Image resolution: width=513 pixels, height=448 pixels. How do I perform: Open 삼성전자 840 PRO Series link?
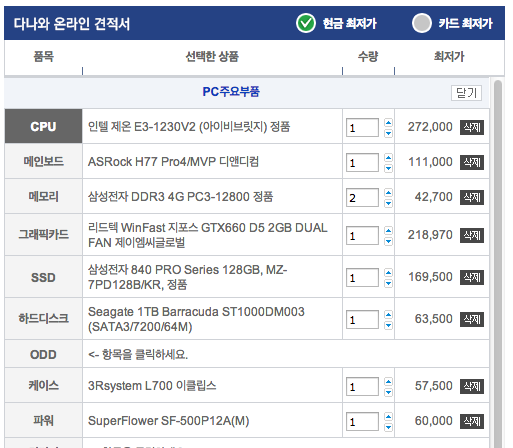pyautogui.click(x=187, y=277)
